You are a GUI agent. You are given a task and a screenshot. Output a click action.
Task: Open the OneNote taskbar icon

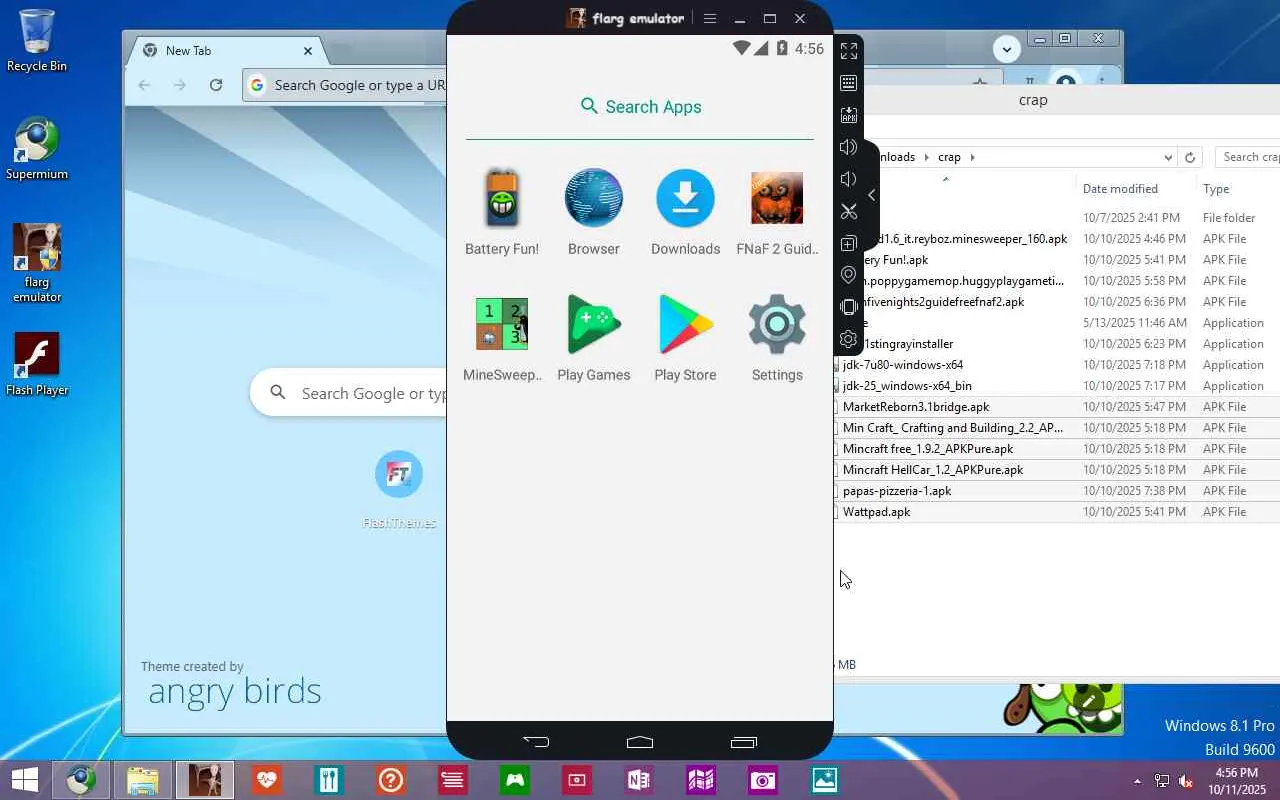point(638,780)
